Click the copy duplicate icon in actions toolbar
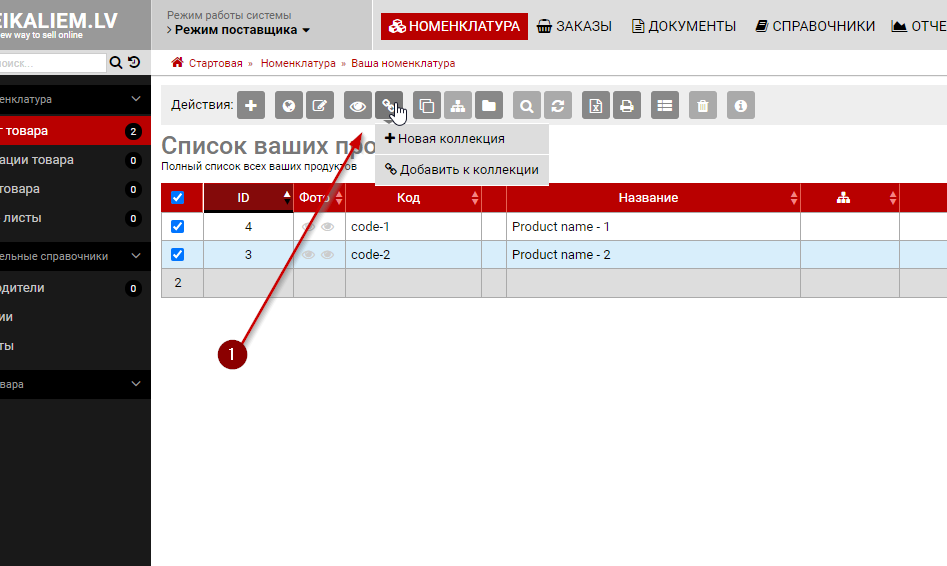Viewport: 947px width, 566px height. click(427, 105)
